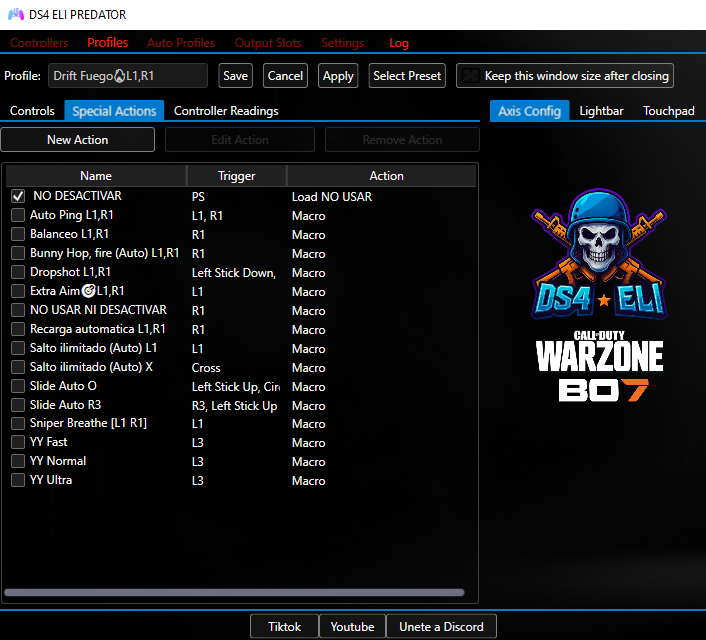Click the Macro cell in Slide Auto O row
706x640 pixels.
[308, 387]
